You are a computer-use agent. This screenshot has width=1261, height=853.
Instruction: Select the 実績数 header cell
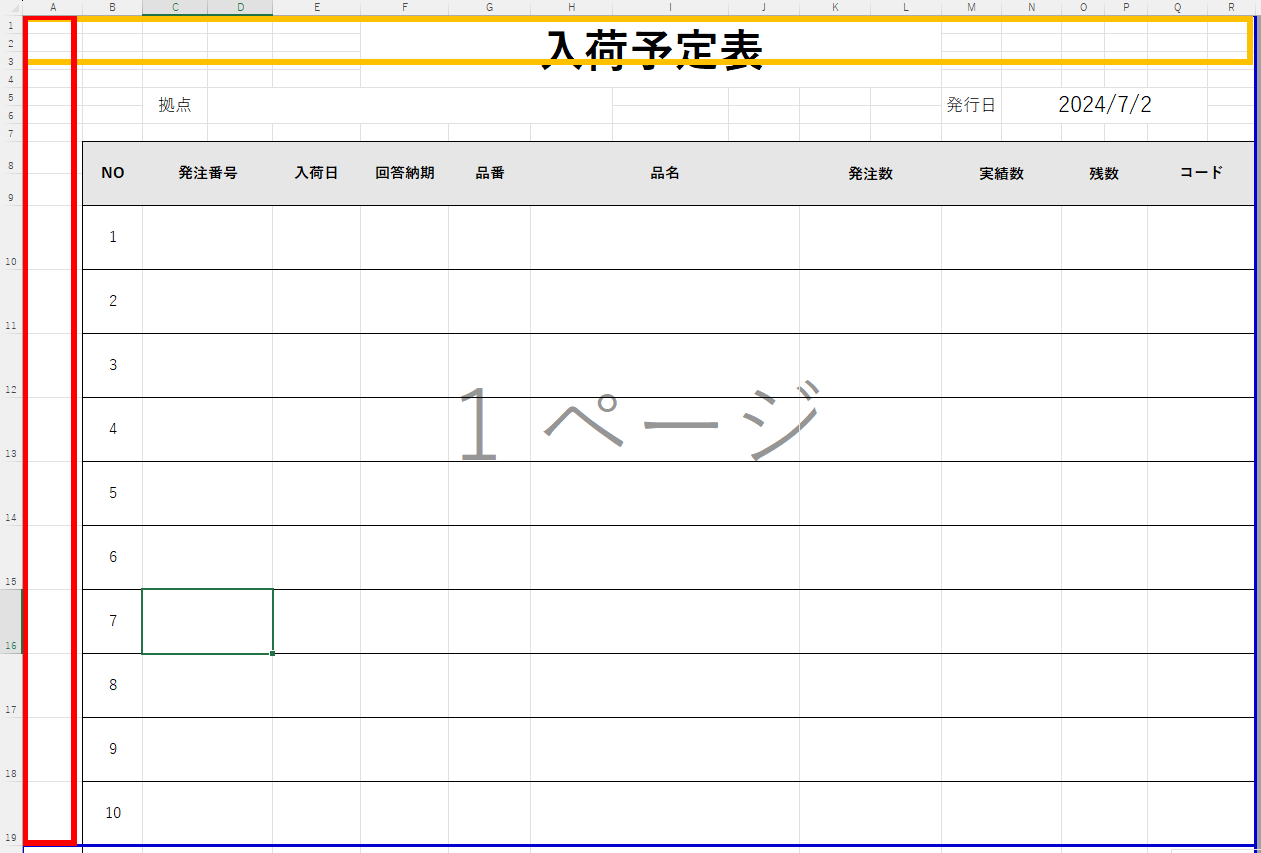pyautogui.click(x=1001, y=173)
